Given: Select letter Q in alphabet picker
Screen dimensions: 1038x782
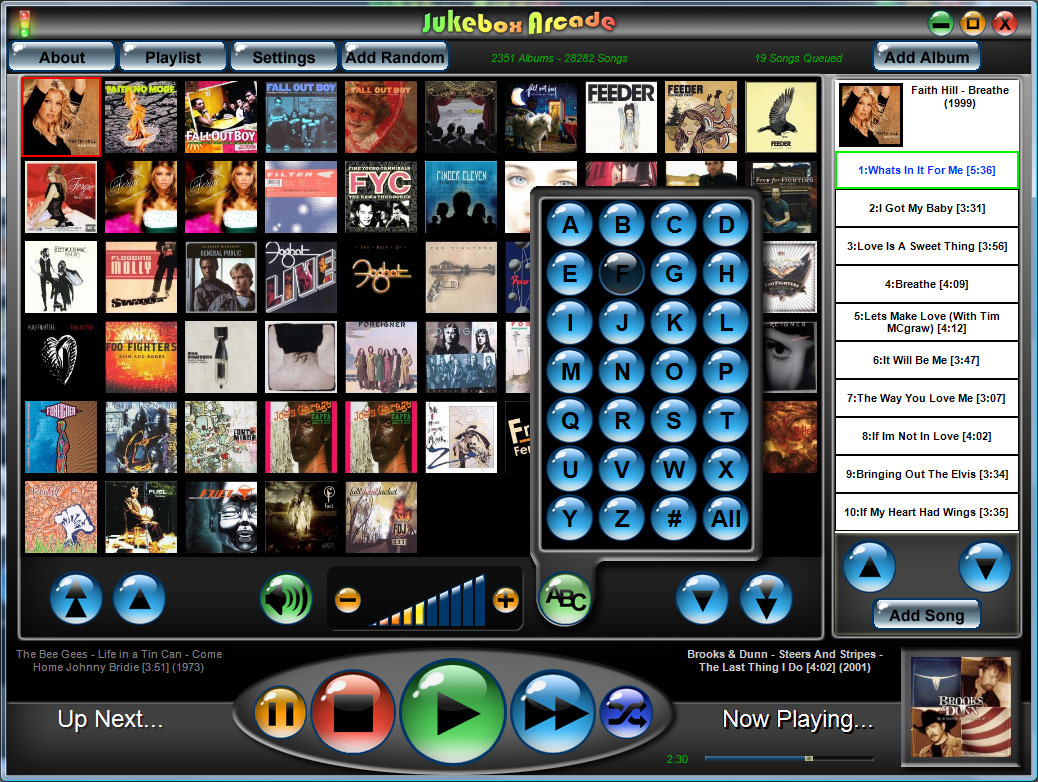Looking at the screenshot, I should [x=569, y=420].
